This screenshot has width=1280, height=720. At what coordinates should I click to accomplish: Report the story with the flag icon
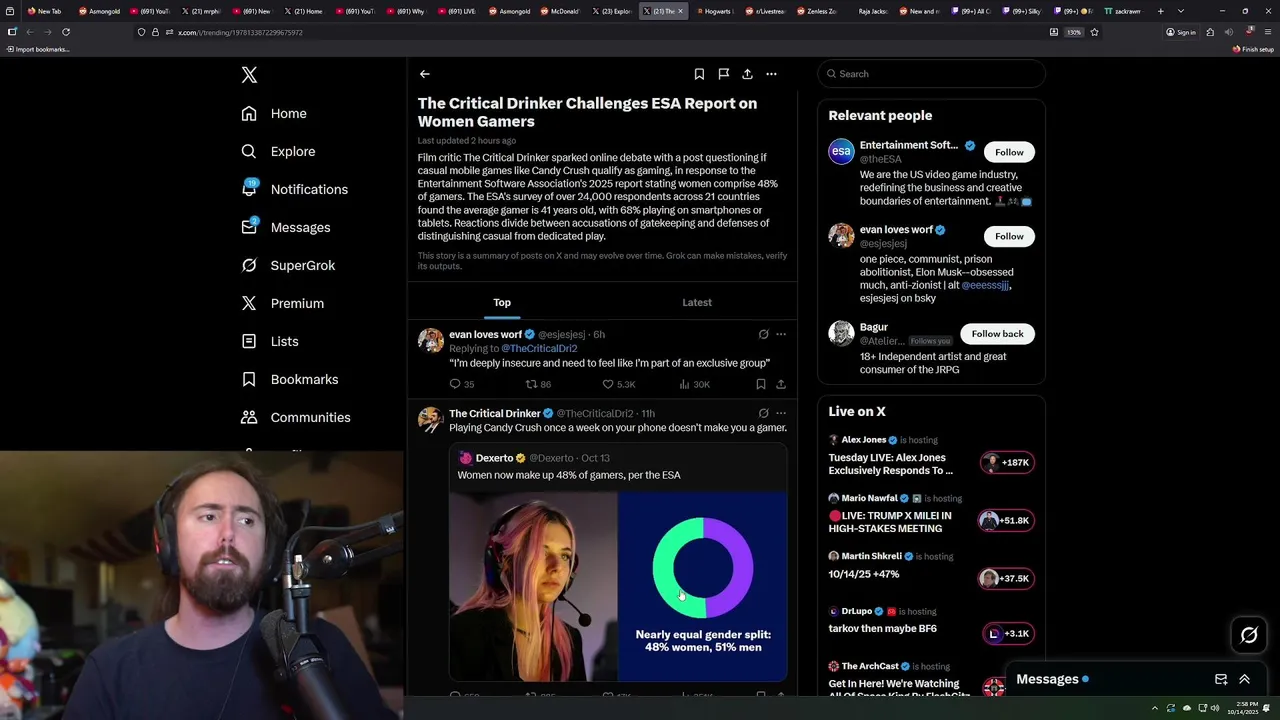coord(723,74)
